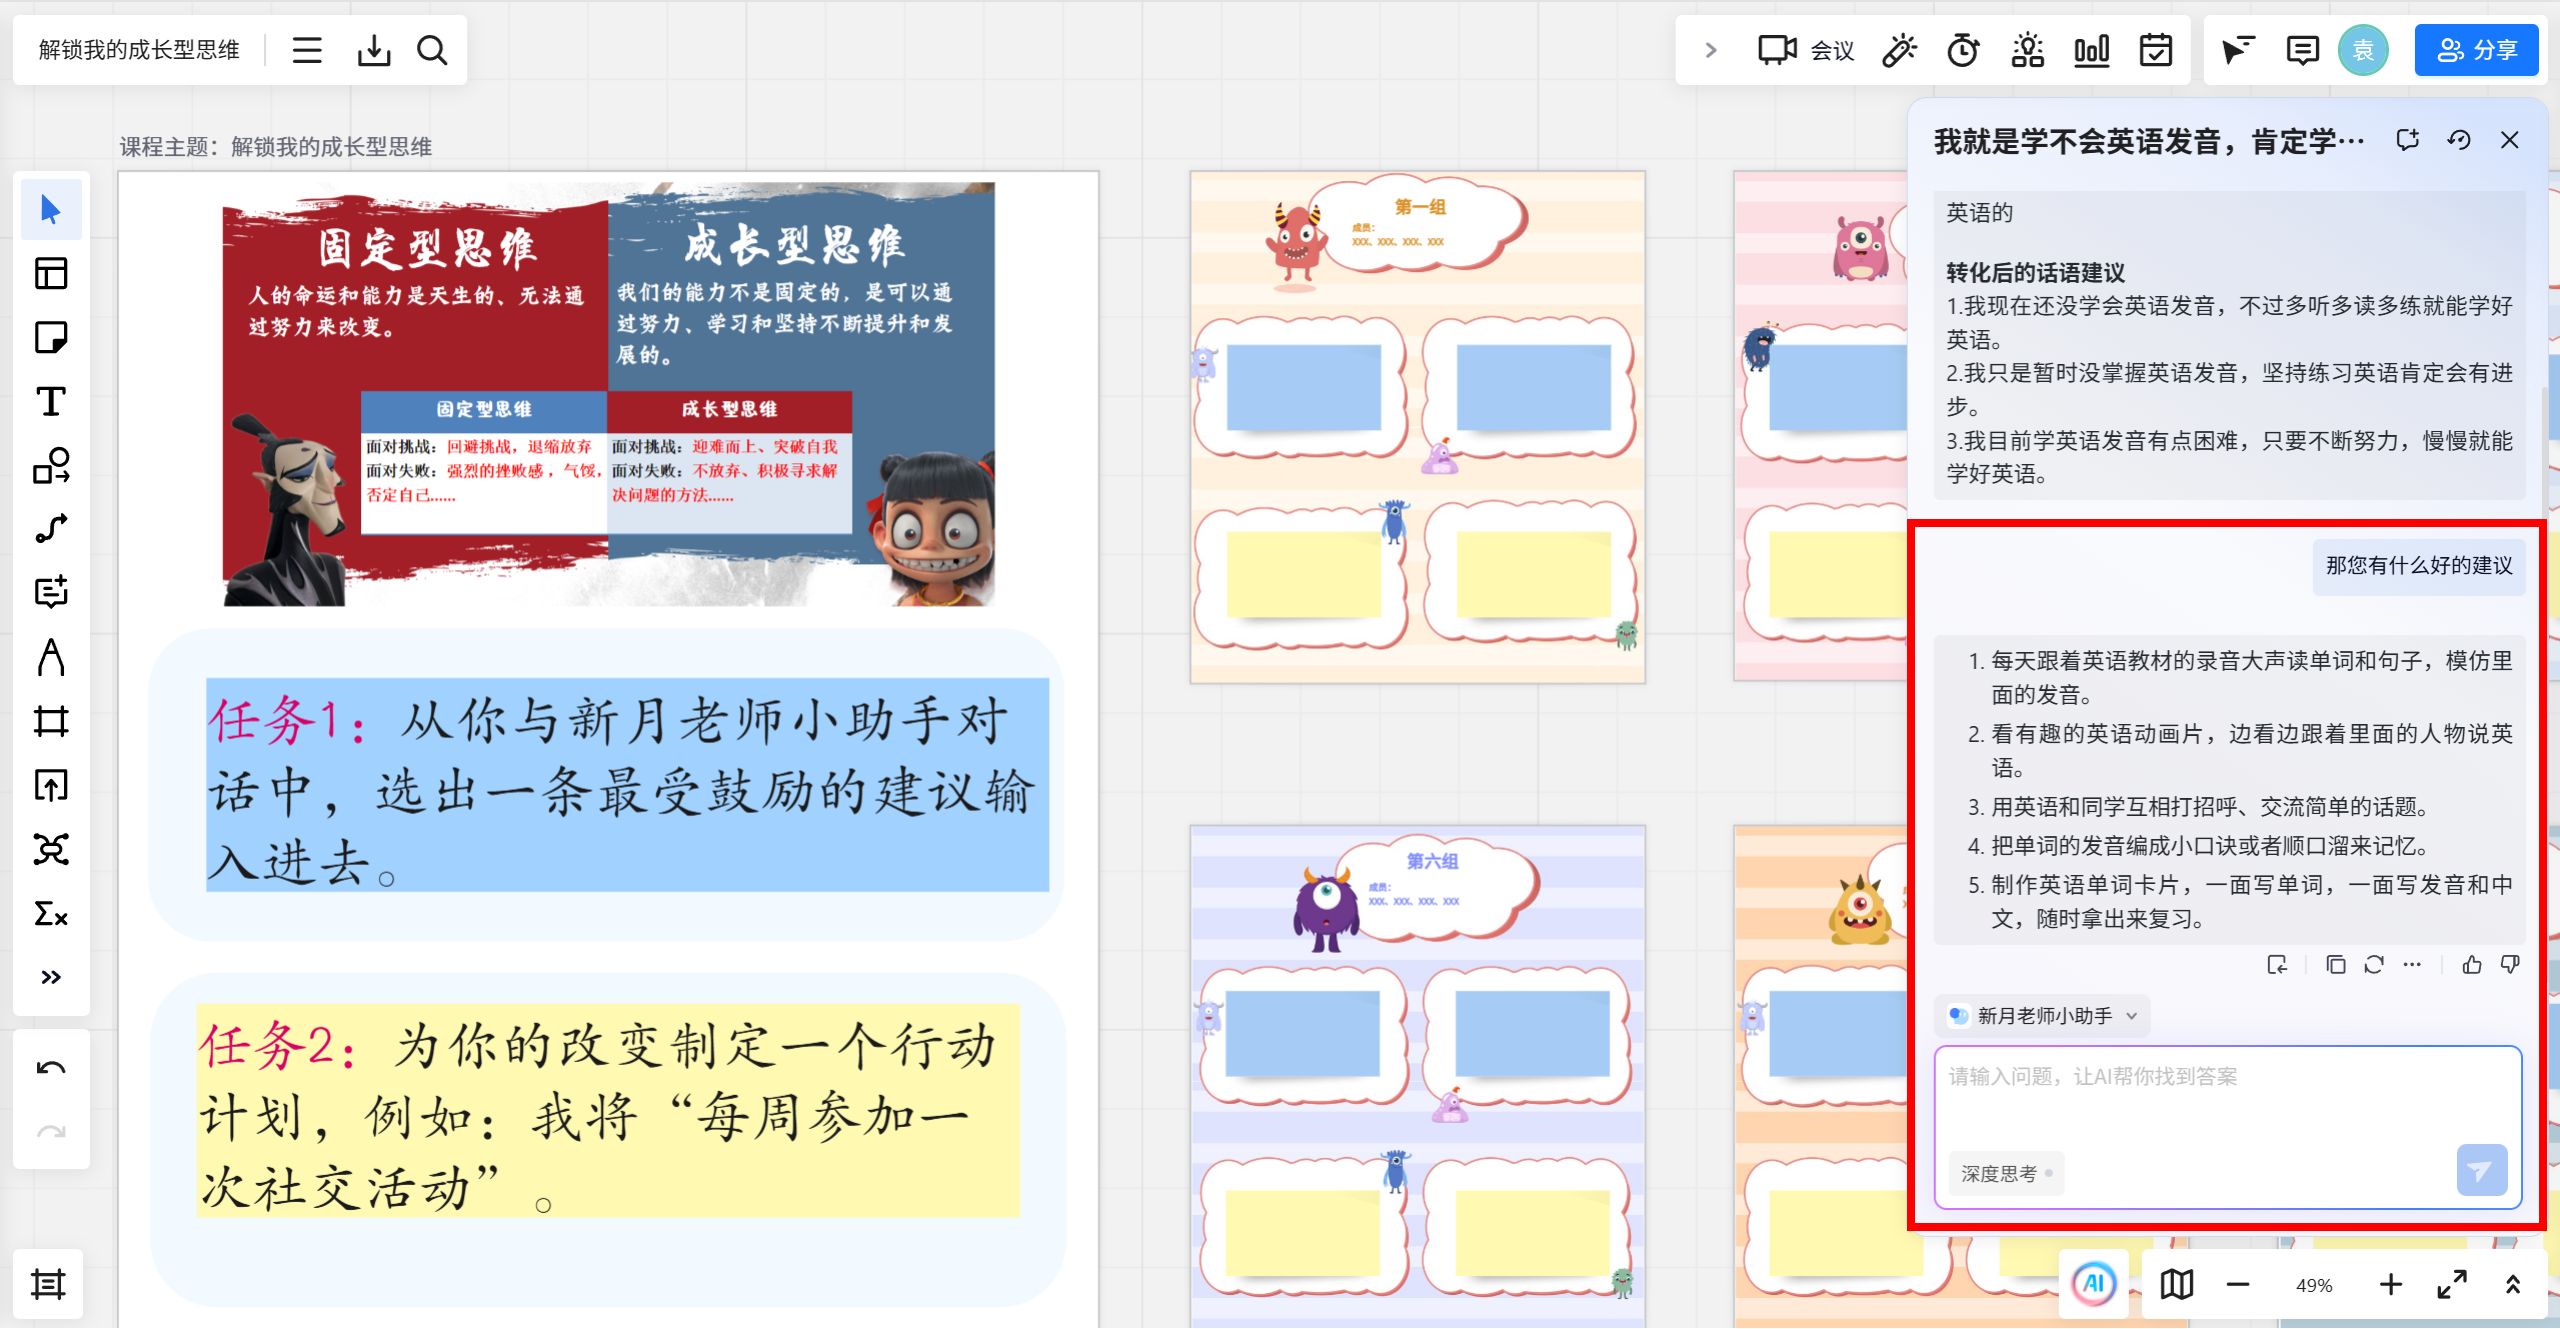Open the user avatar 袁

(x=2363, y=50)
